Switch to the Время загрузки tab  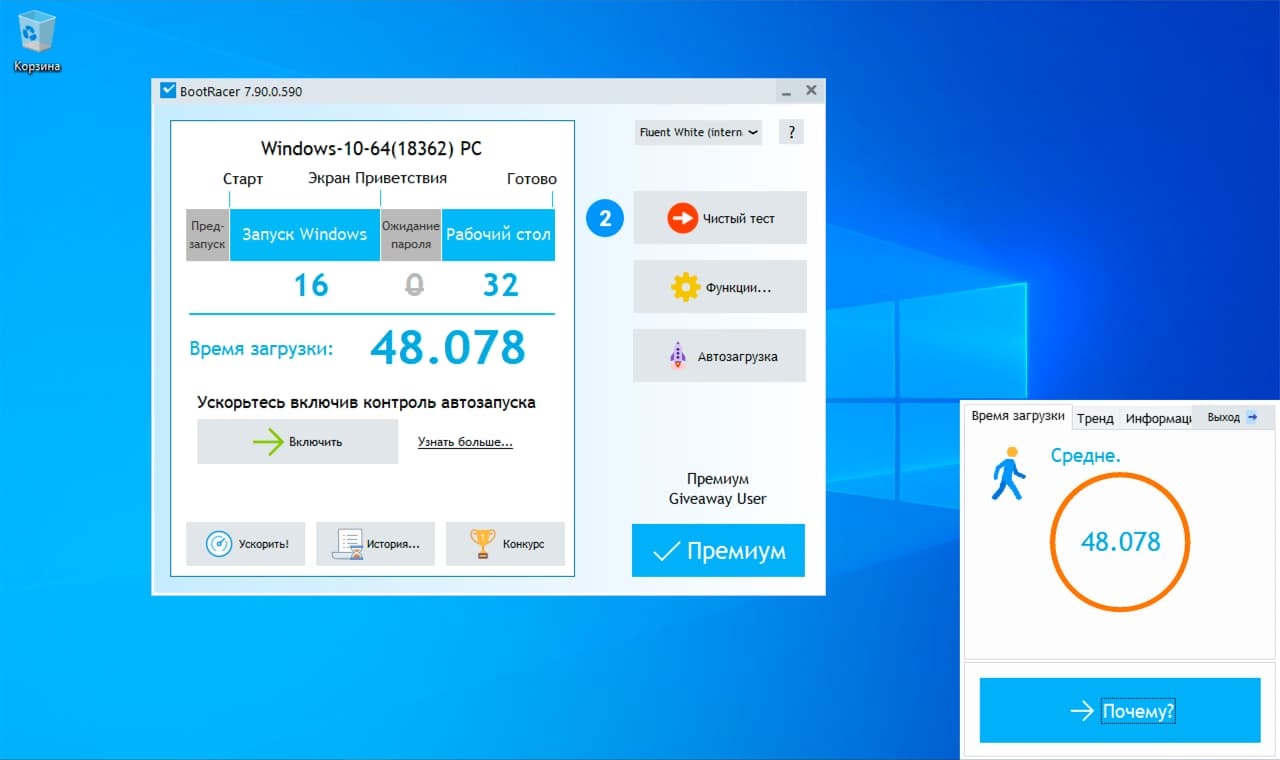pos(1018,416)
